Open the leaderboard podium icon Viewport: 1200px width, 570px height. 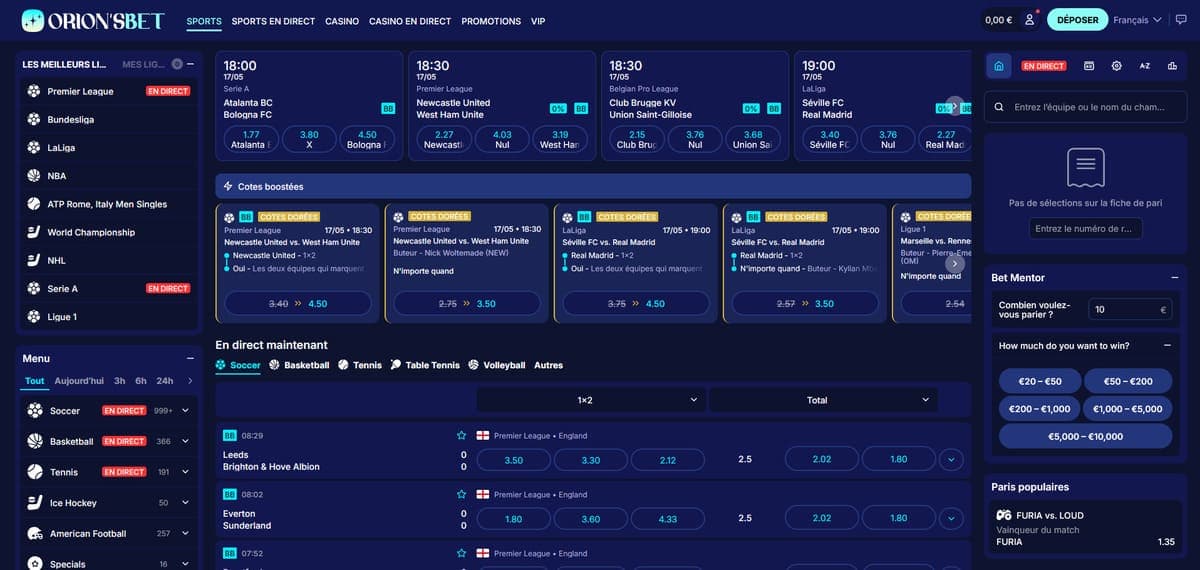pos(1173,66)
